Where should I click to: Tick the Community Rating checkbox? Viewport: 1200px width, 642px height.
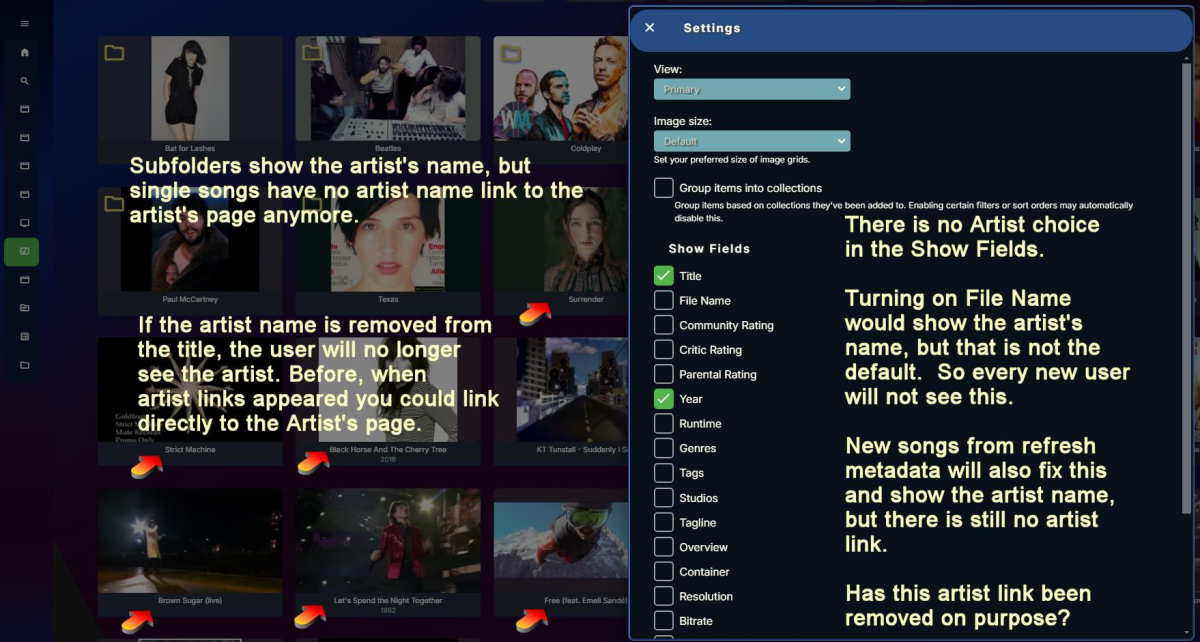pyautogui.click(x=664, y=325)
